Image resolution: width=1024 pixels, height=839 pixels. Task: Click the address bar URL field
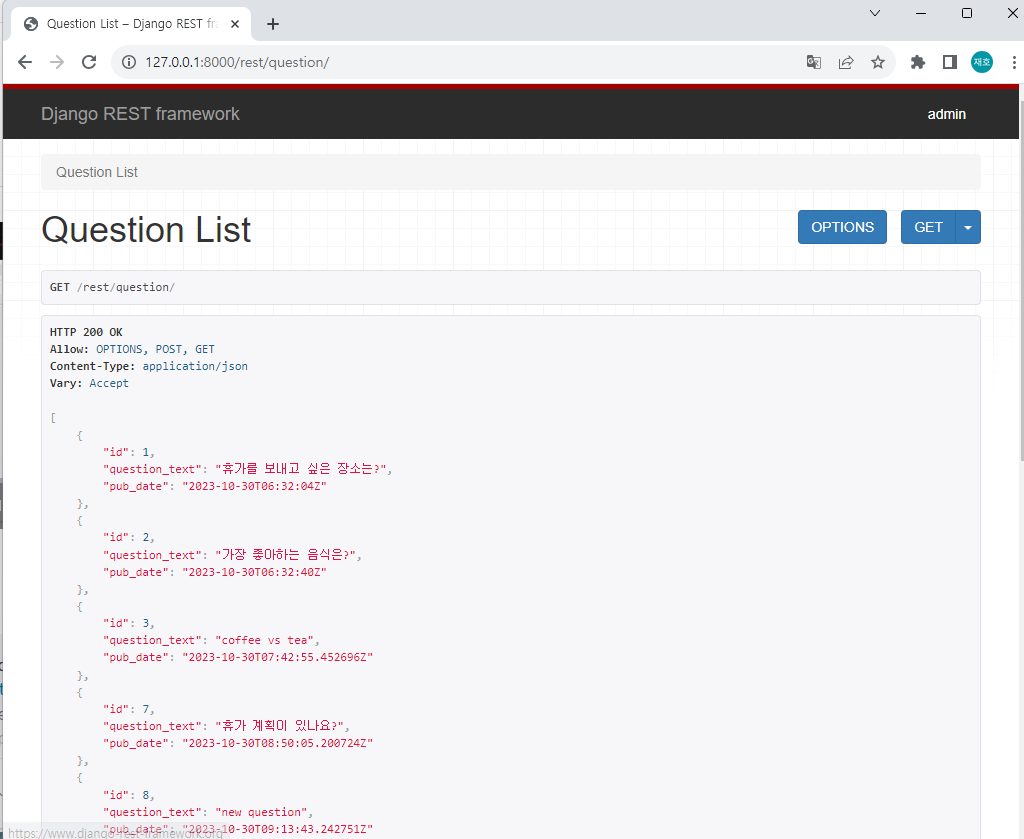tap(457, 62)
